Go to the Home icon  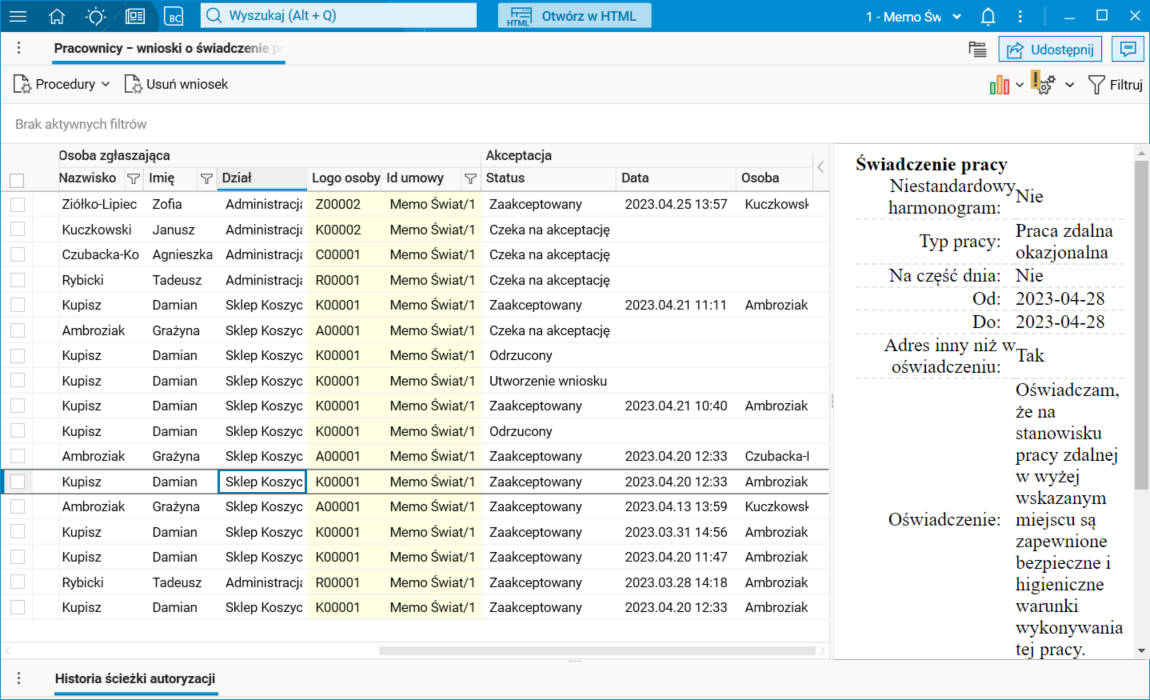coord(56,15)
